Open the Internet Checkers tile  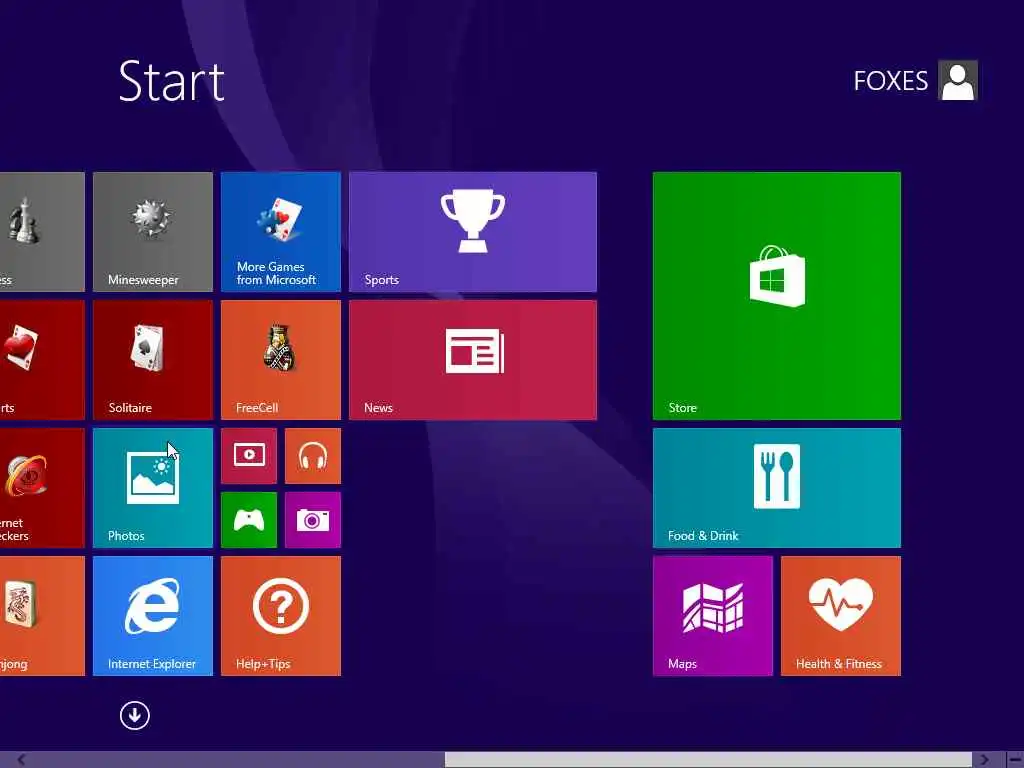42,488
